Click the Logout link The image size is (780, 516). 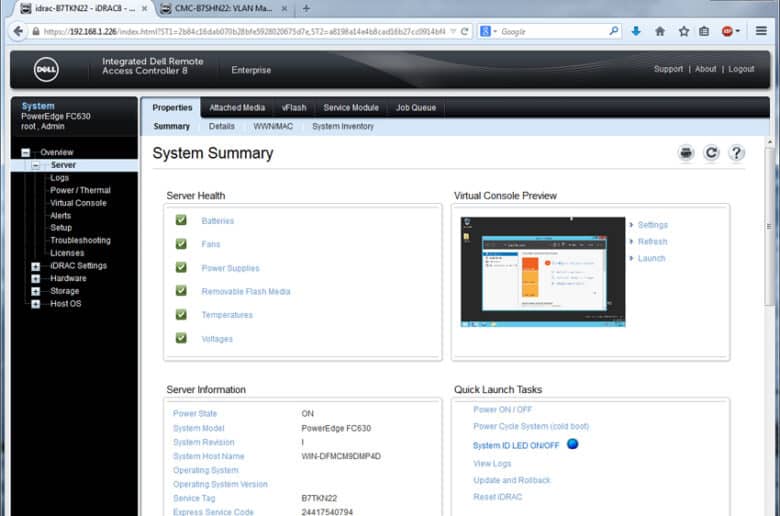click(x=741, y=69)
